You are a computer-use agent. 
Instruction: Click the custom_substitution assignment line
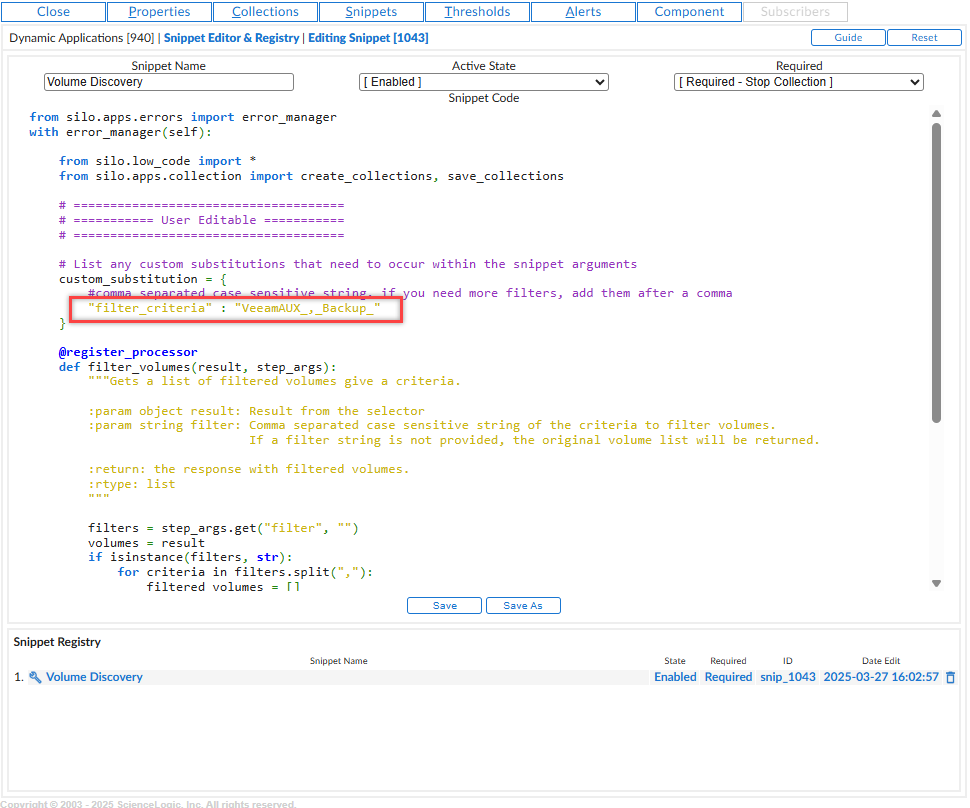[143, 279]
